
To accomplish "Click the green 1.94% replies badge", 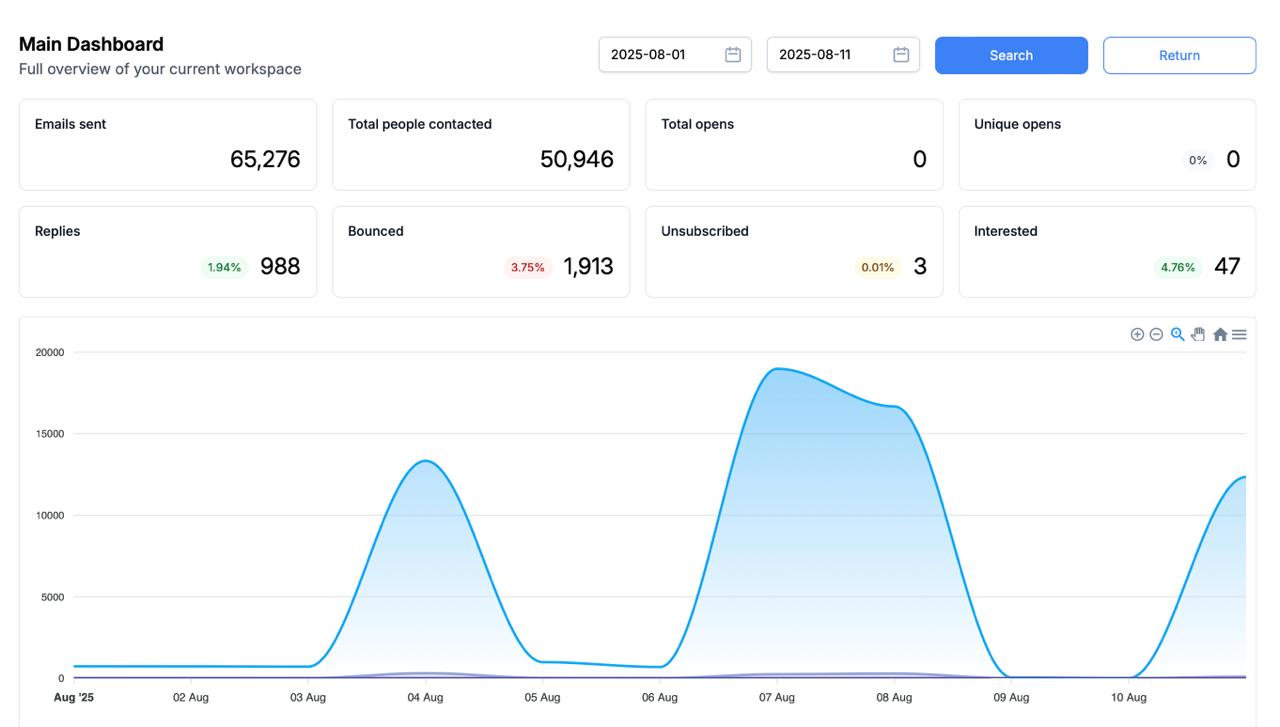I will (223, 267).
